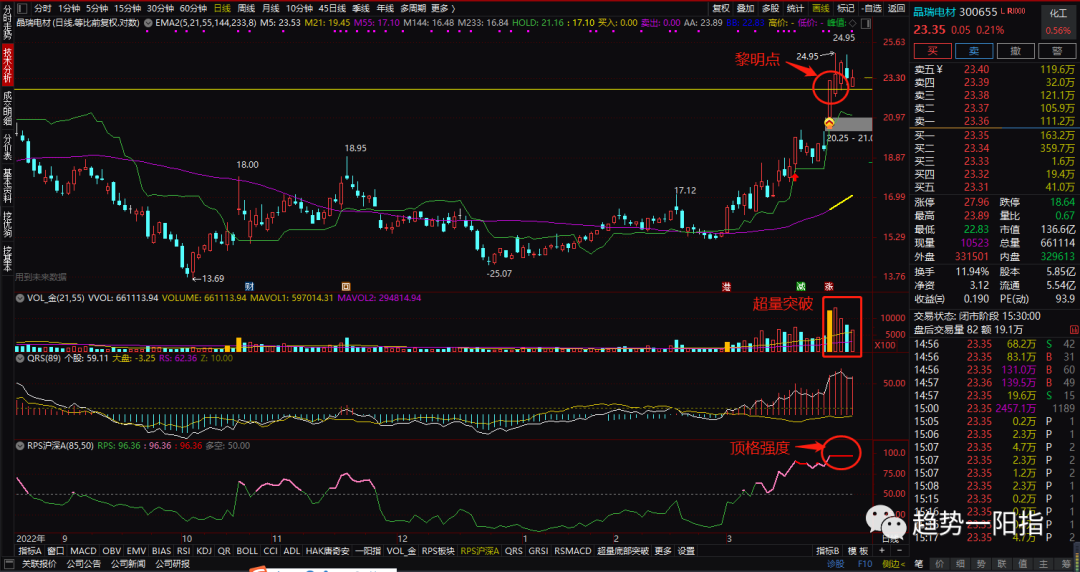The height and width of the screenshot is (572, 1080).
Task: Open the 技术分析 side tab
Action: pyautogui.click(x=7, y=65)
